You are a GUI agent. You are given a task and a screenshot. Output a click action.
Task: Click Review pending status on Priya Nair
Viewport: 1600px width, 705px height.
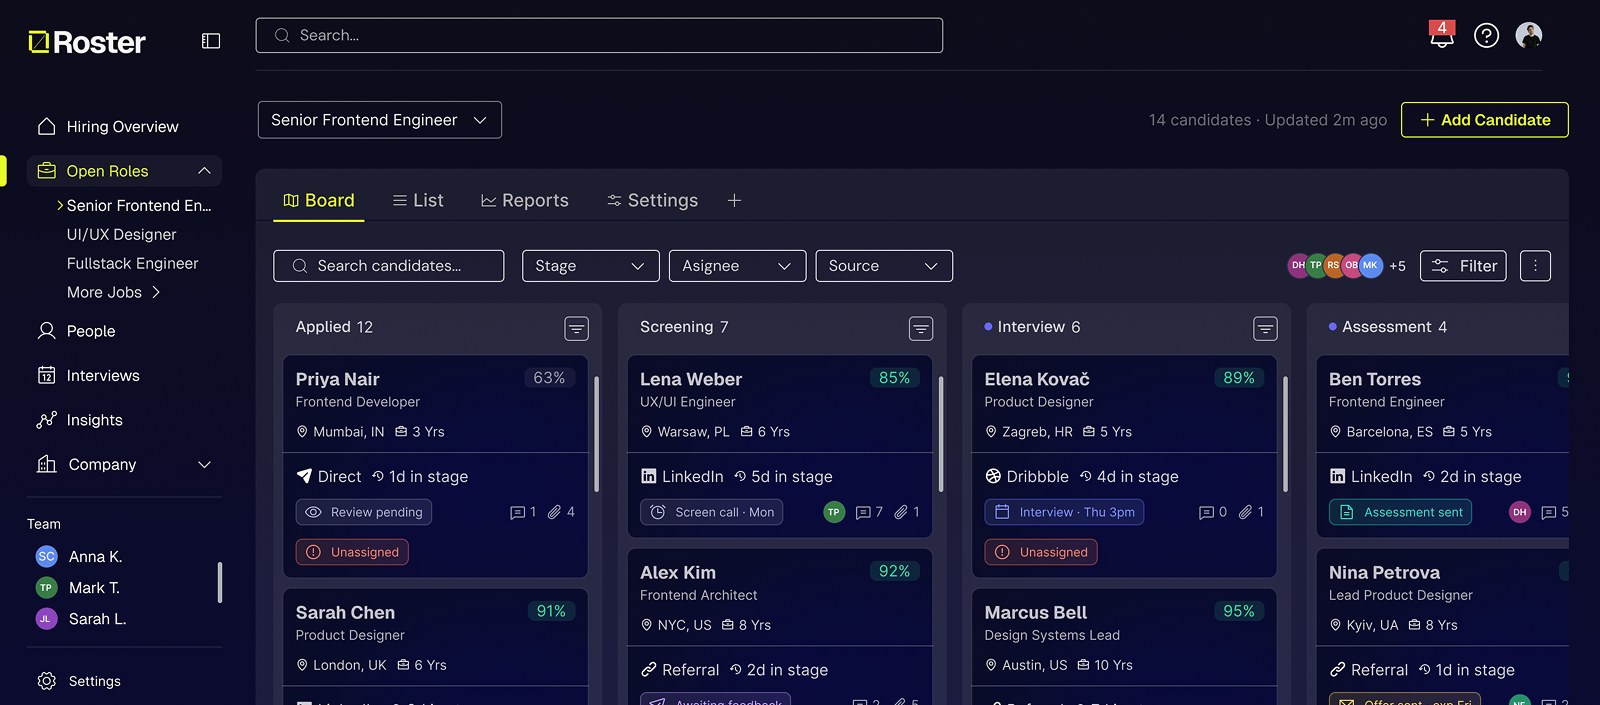tap(364, 512)
